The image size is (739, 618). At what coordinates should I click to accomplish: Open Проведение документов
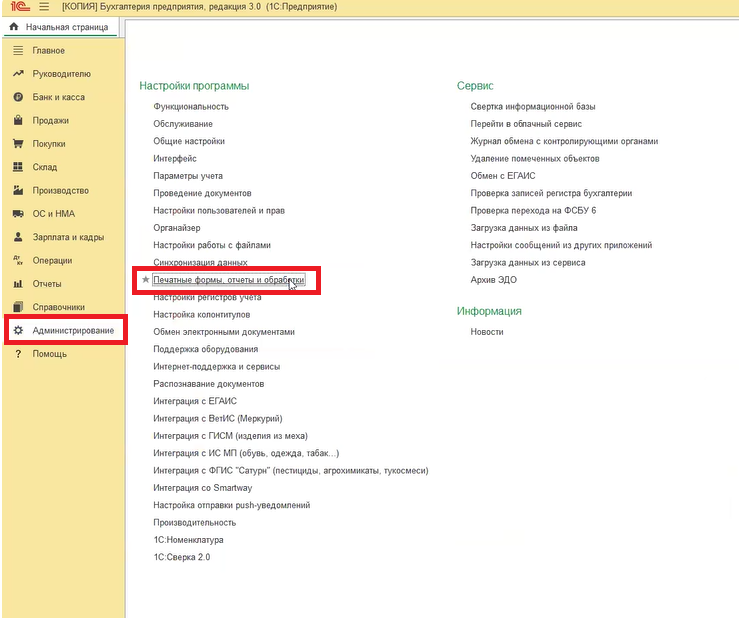click(x=202, y=193)
